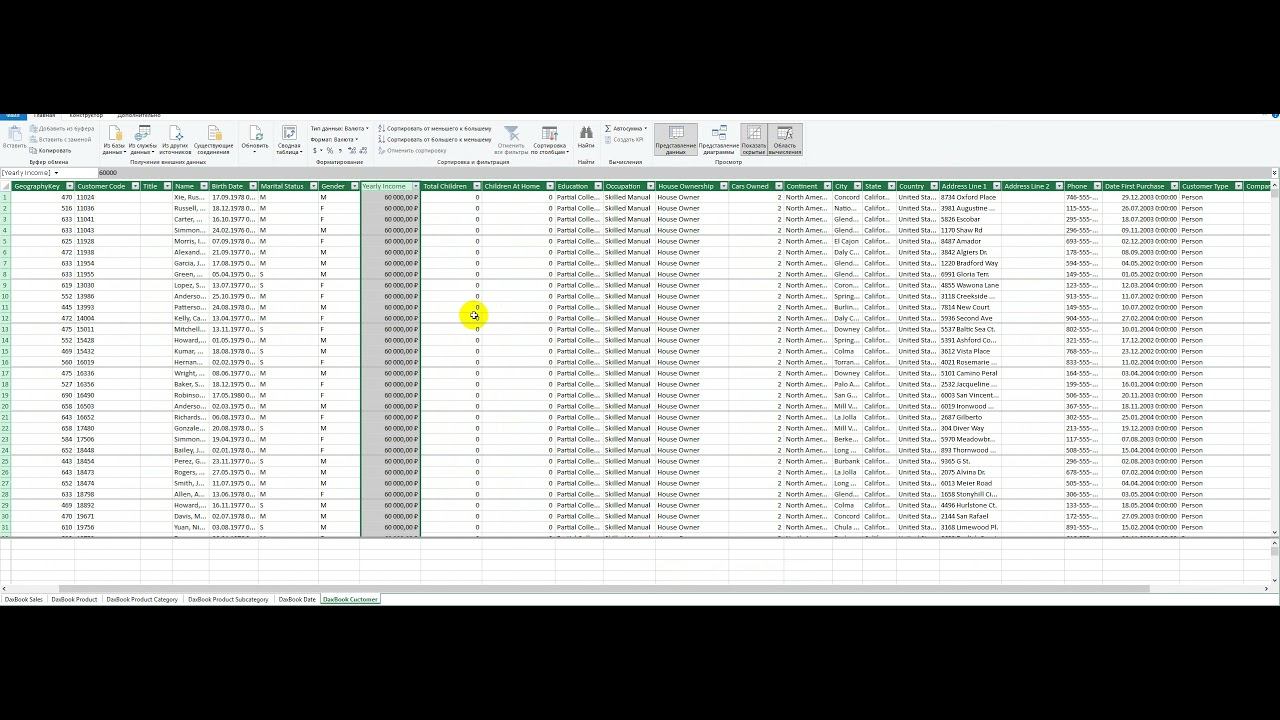The width and height of the screenshot is (1280, 720).
Task: Click Create KPI (Создать KPI)
Action: [625, 140]
